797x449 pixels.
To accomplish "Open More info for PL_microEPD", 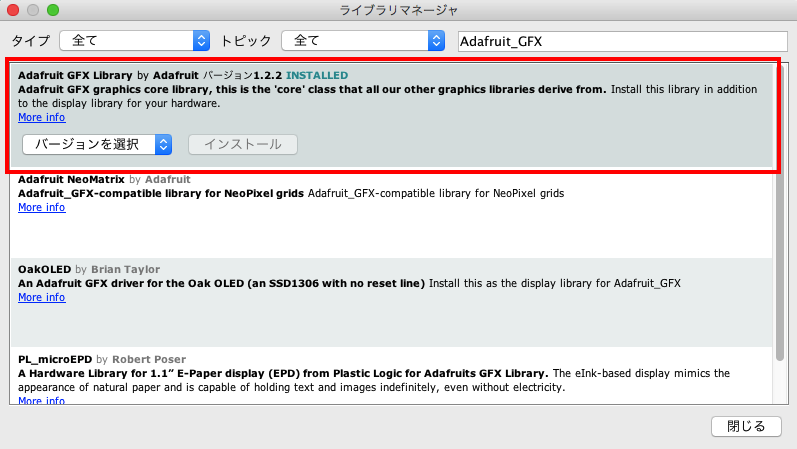I will point(42,400).
